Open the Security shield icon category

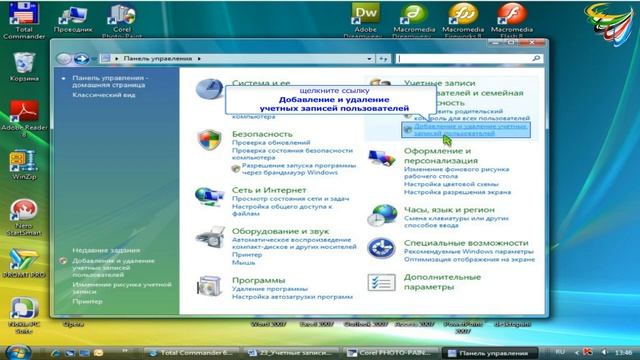(209, 140)
